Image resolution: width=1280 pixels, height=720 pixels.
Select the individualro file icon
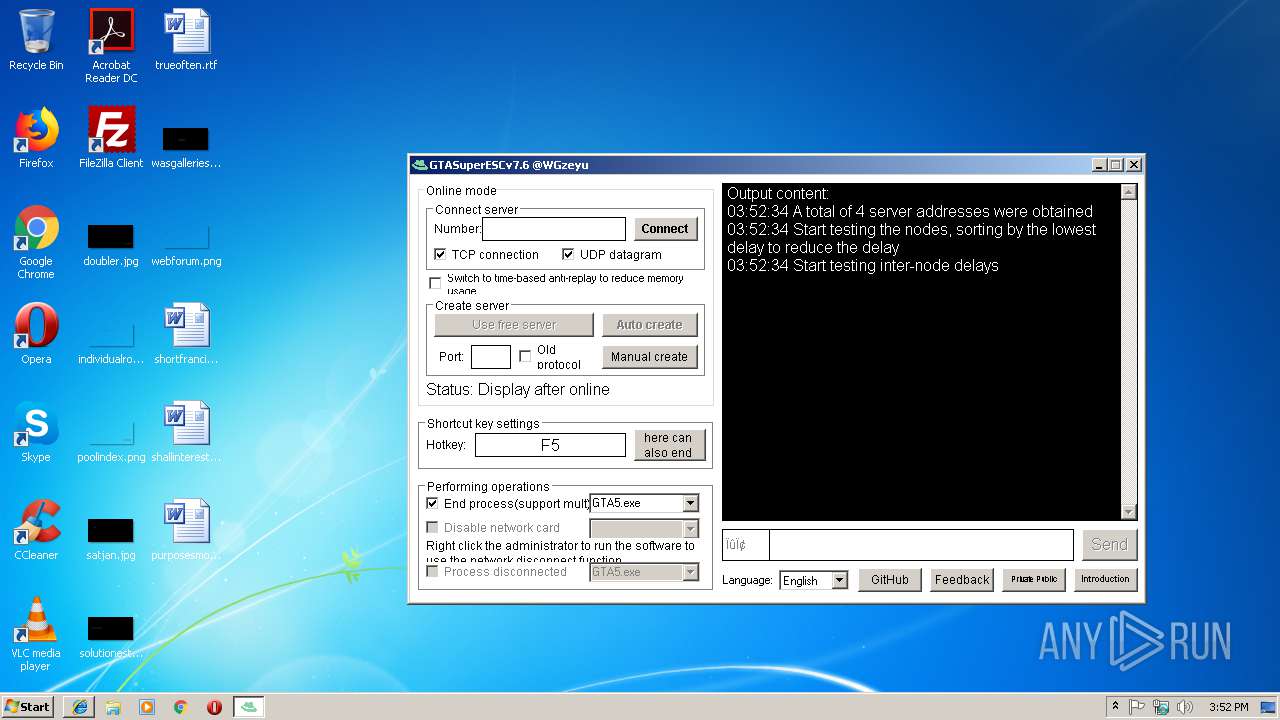pyautogui.click(x=111, y=342)
